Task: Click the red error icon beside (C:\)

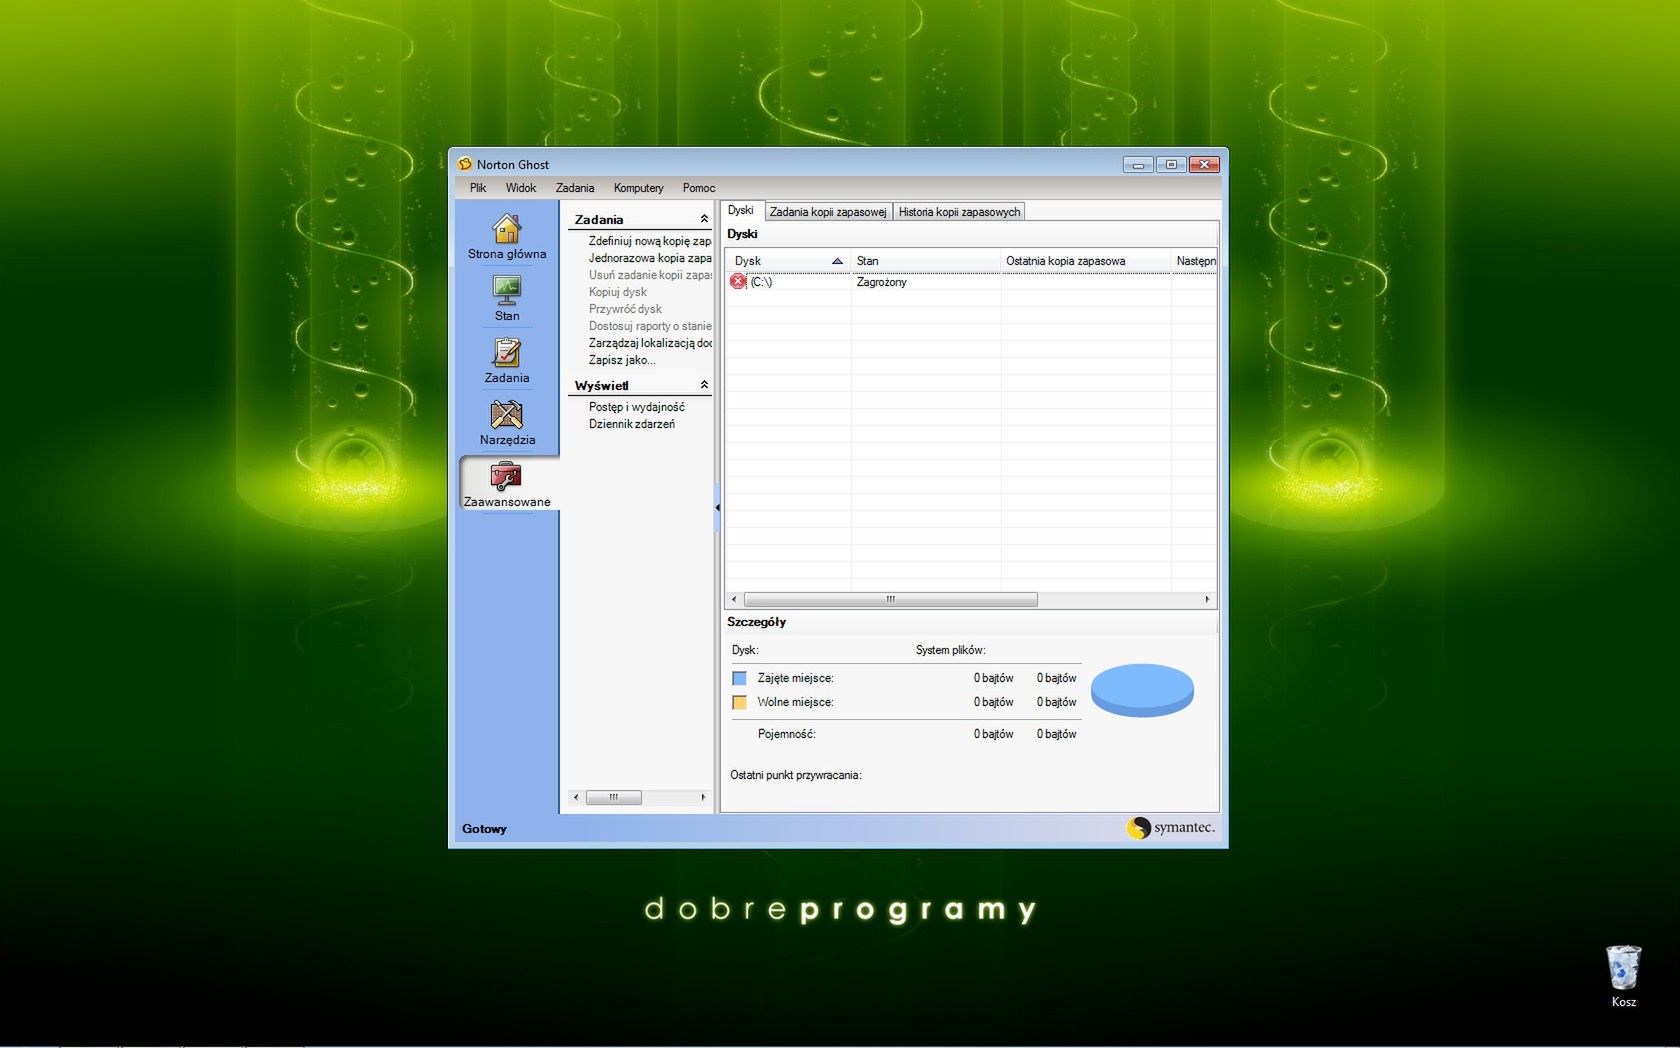Action: click(738, 282)
